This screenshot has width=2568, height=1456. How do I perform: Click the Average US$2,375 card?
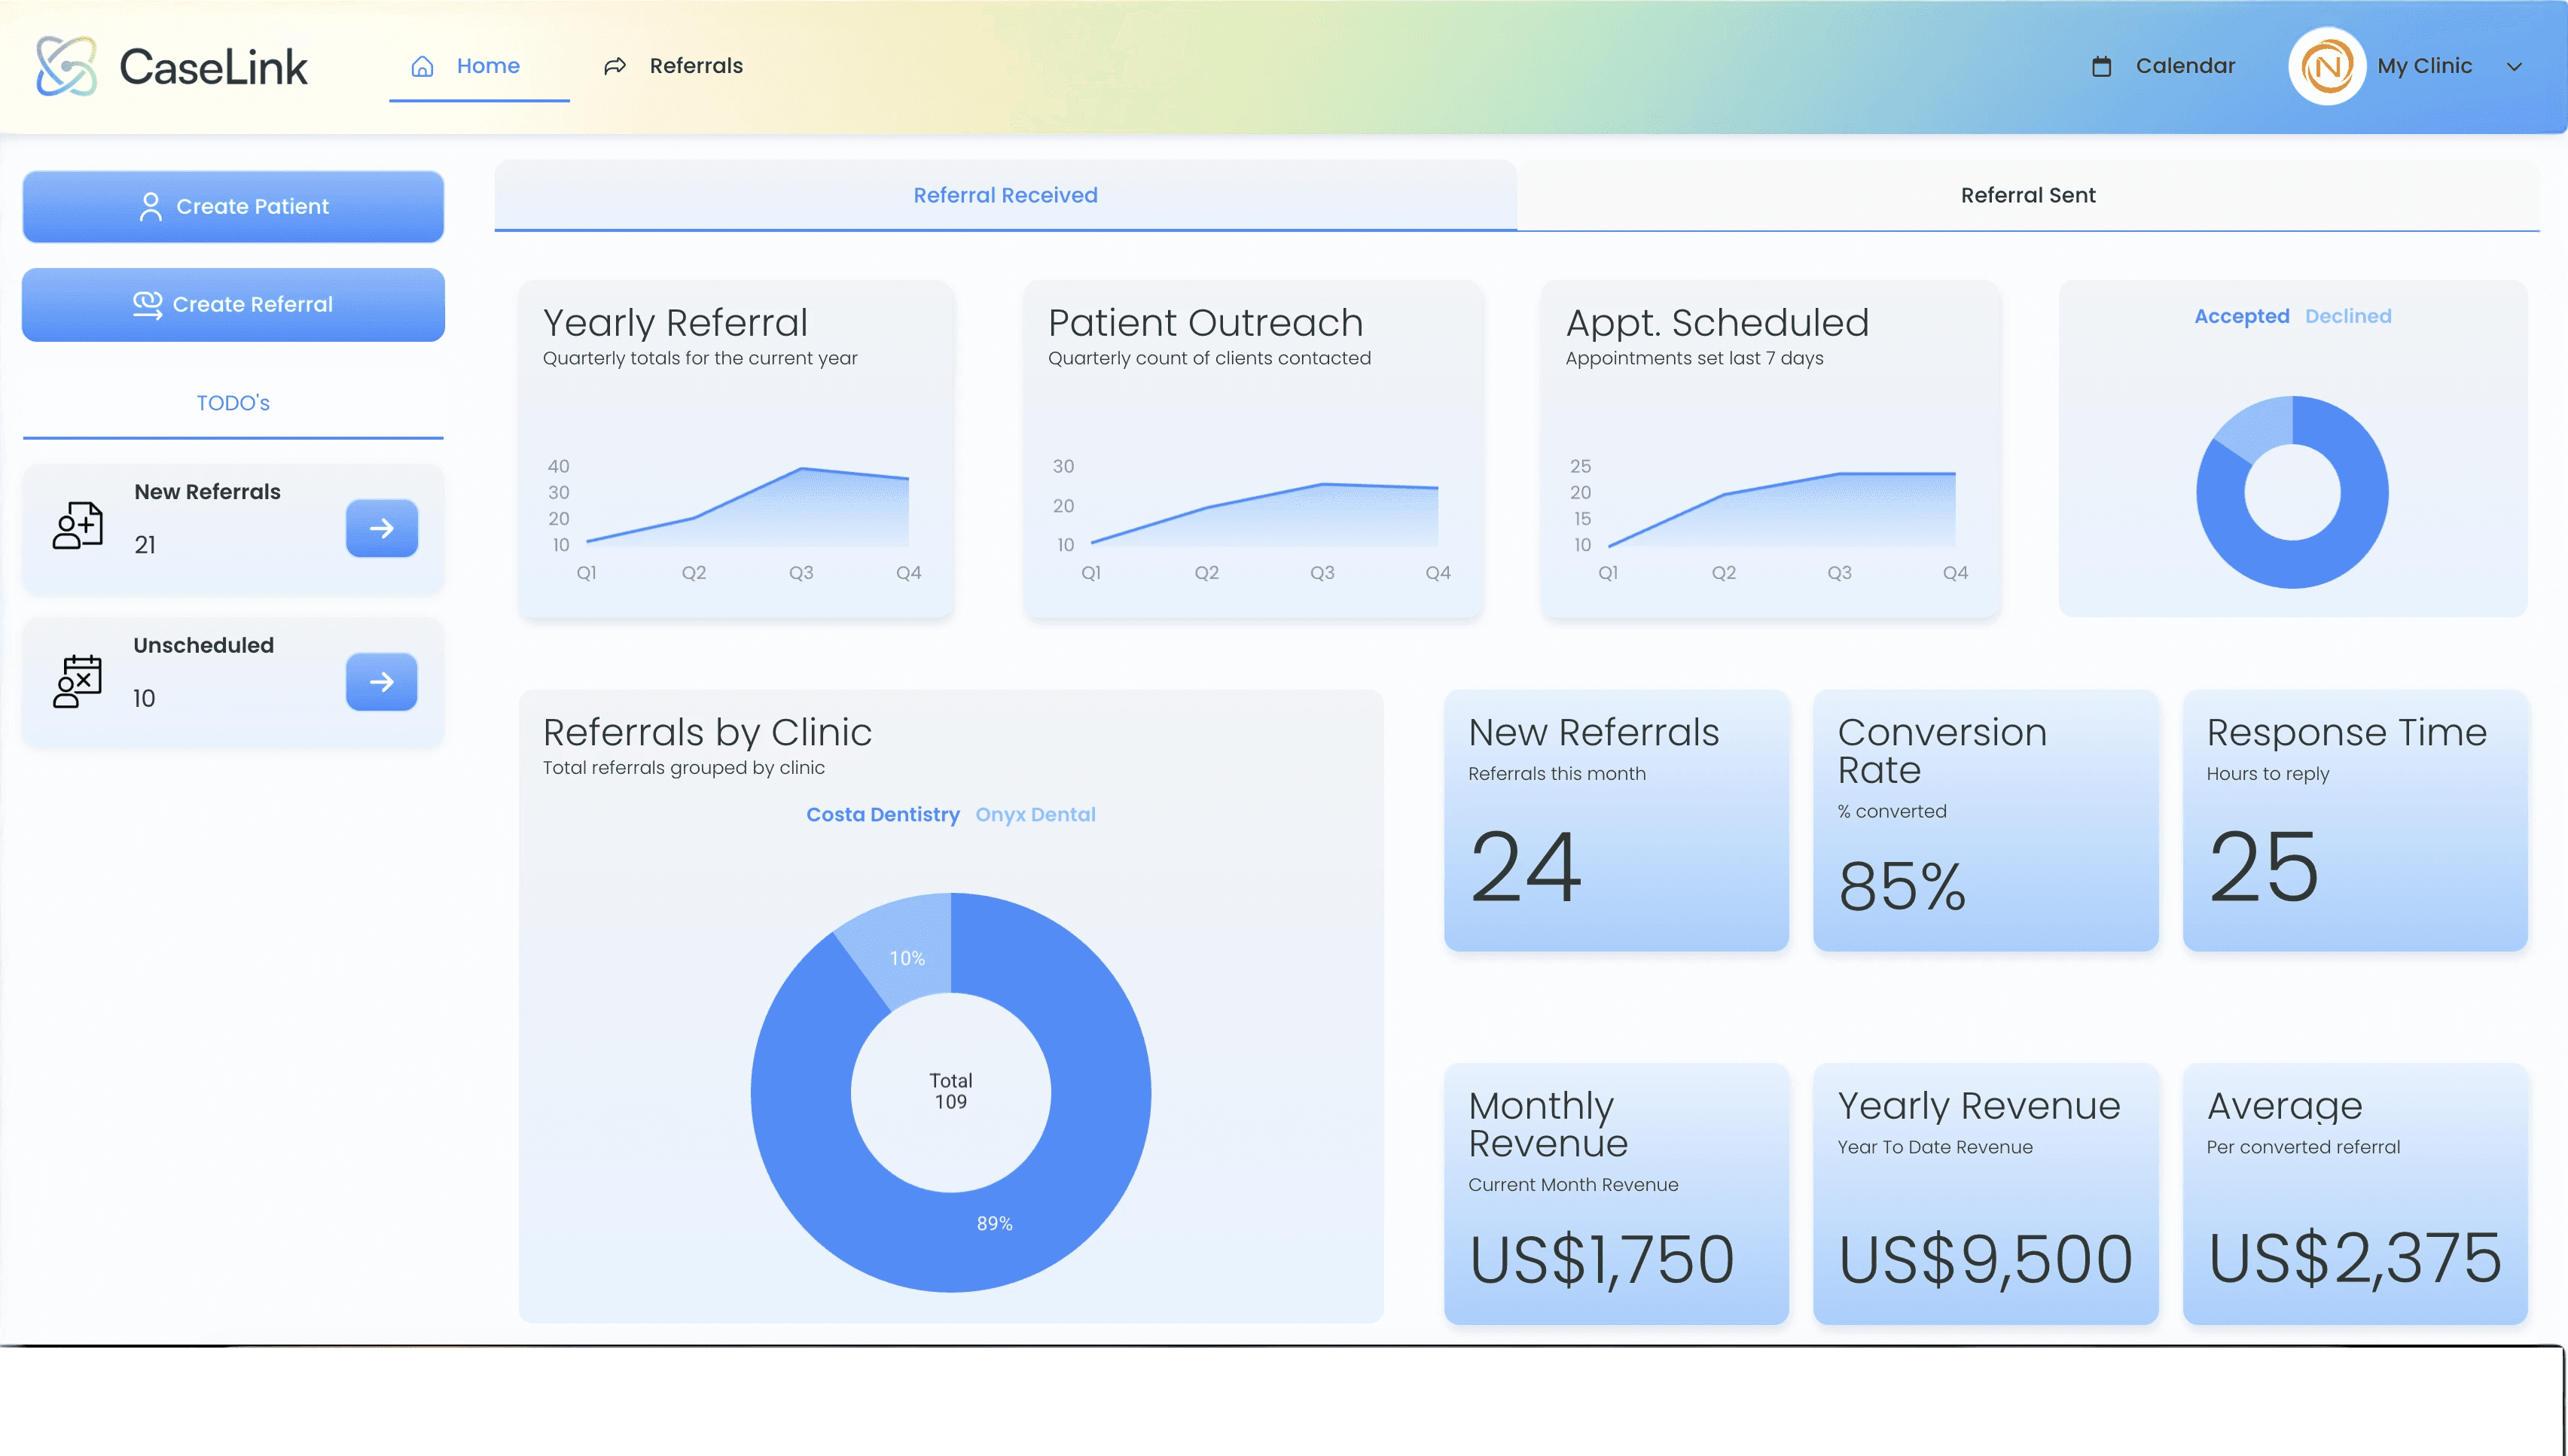pos(2355,1194)
